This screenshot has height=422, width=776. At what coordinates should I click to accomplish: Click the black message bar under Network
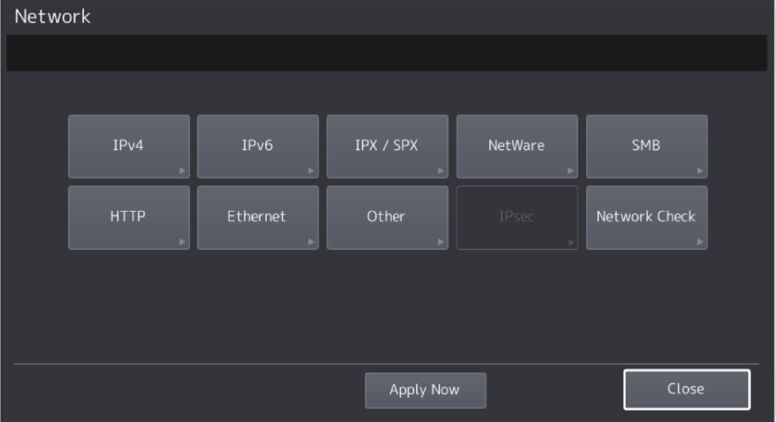[387, 53]
